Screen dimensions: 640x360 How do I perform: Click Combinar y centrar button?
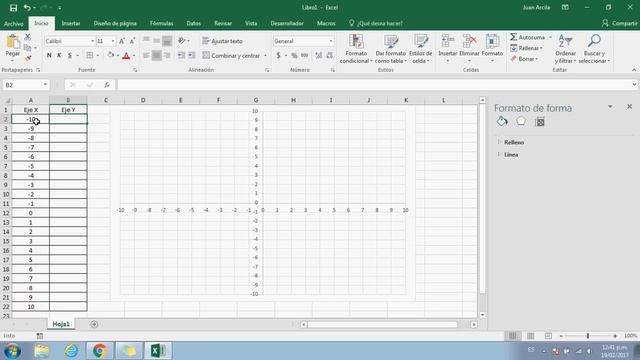(231, 55)
